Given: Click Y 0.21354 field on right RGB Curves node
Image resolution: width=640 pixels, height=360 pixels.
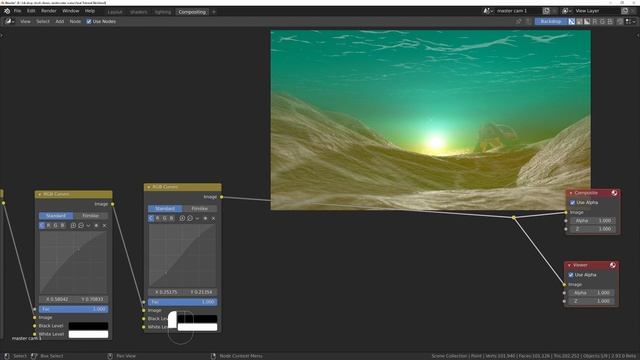Looking at the screenshot, I should point(200,292).
